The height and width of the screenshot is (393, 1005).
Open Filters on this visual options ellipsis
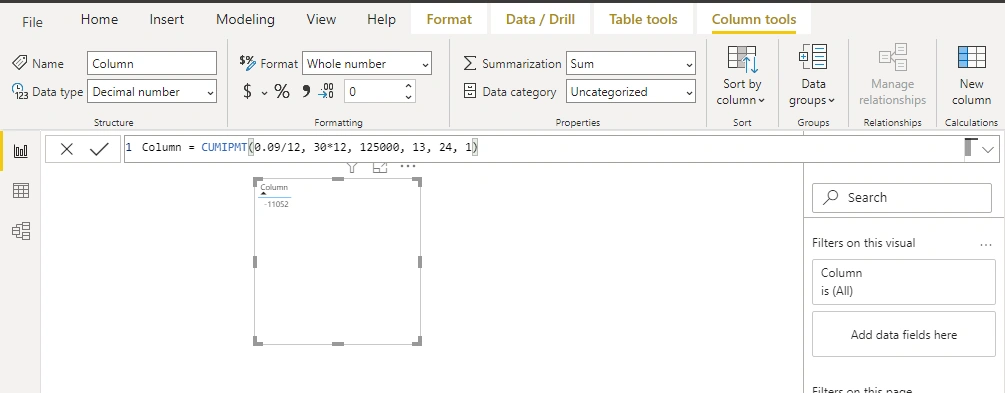(986, 244)
